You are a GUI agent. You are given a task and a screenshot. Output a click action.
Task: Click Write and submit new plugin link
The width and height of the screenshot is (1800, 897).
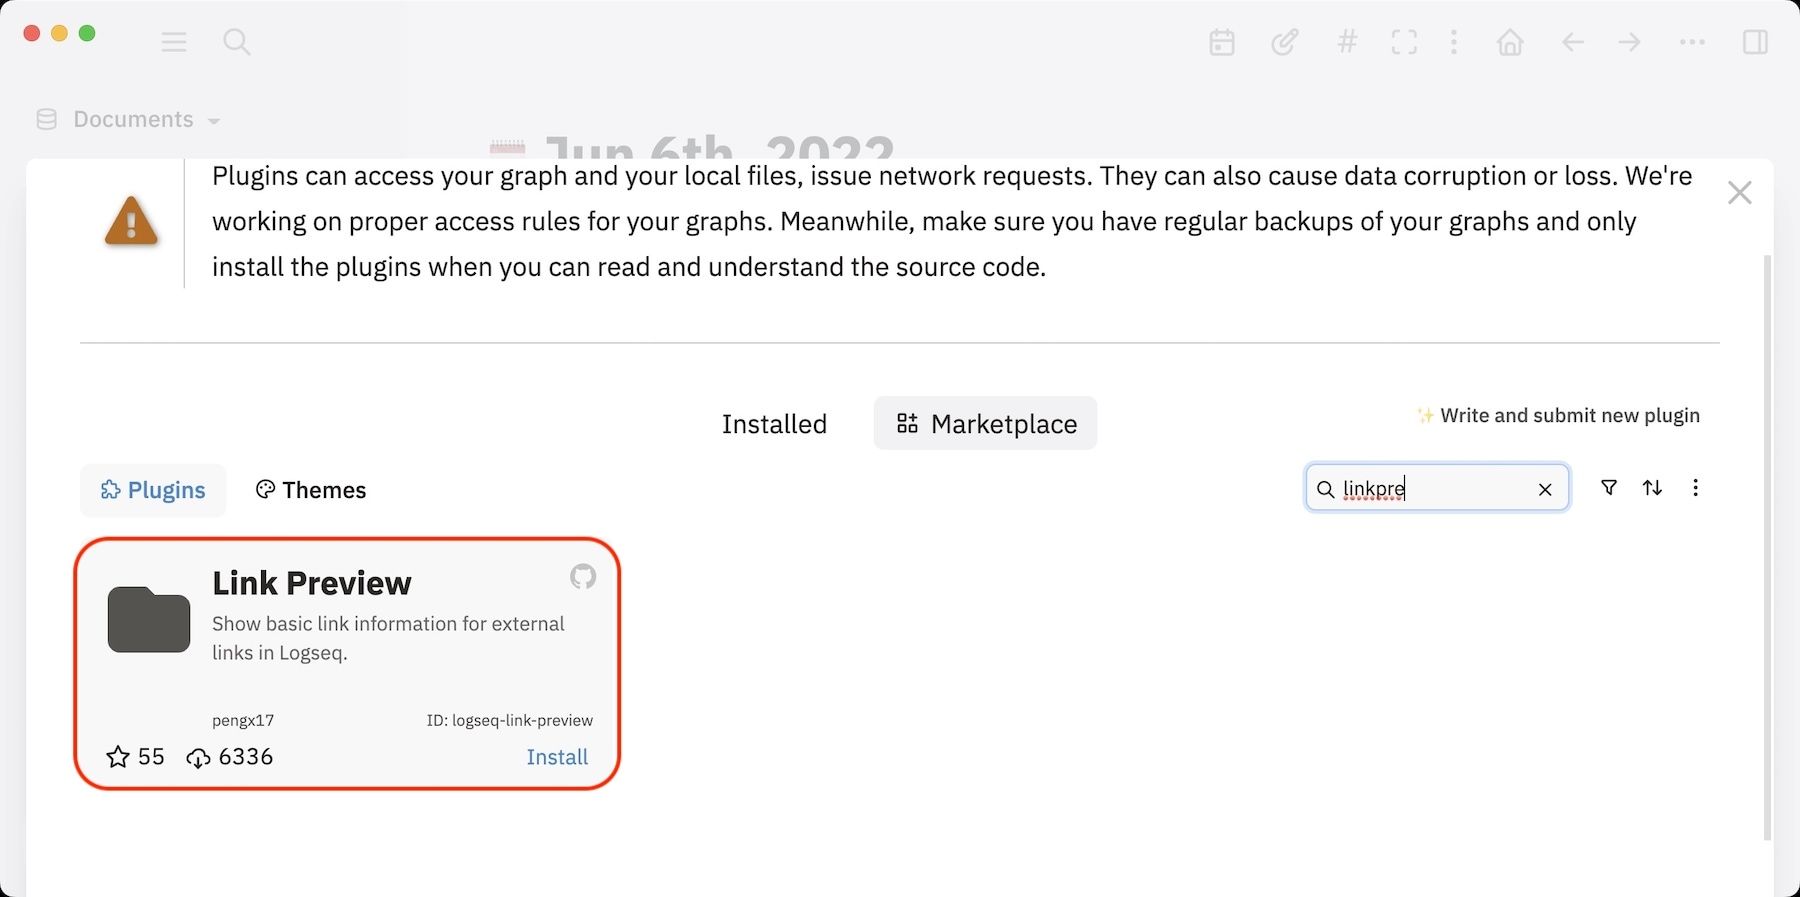tap(1558, 415)
